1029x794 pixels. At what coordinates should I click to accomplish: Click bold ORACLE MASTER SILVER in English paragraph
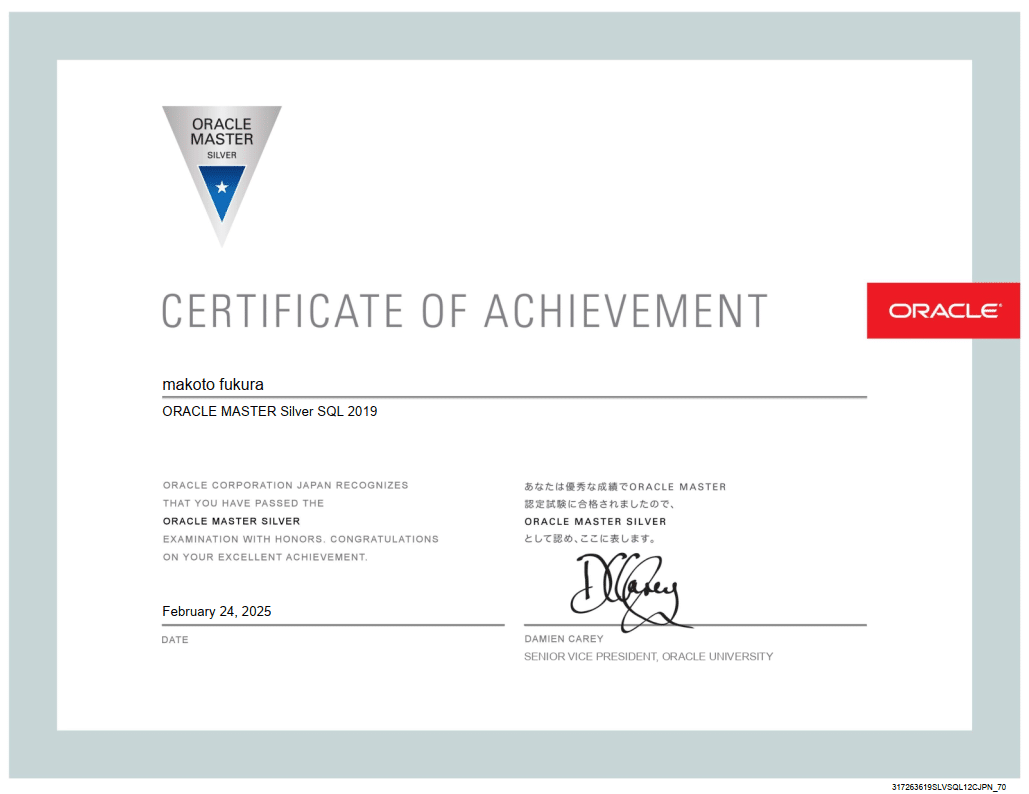point(232,521)
